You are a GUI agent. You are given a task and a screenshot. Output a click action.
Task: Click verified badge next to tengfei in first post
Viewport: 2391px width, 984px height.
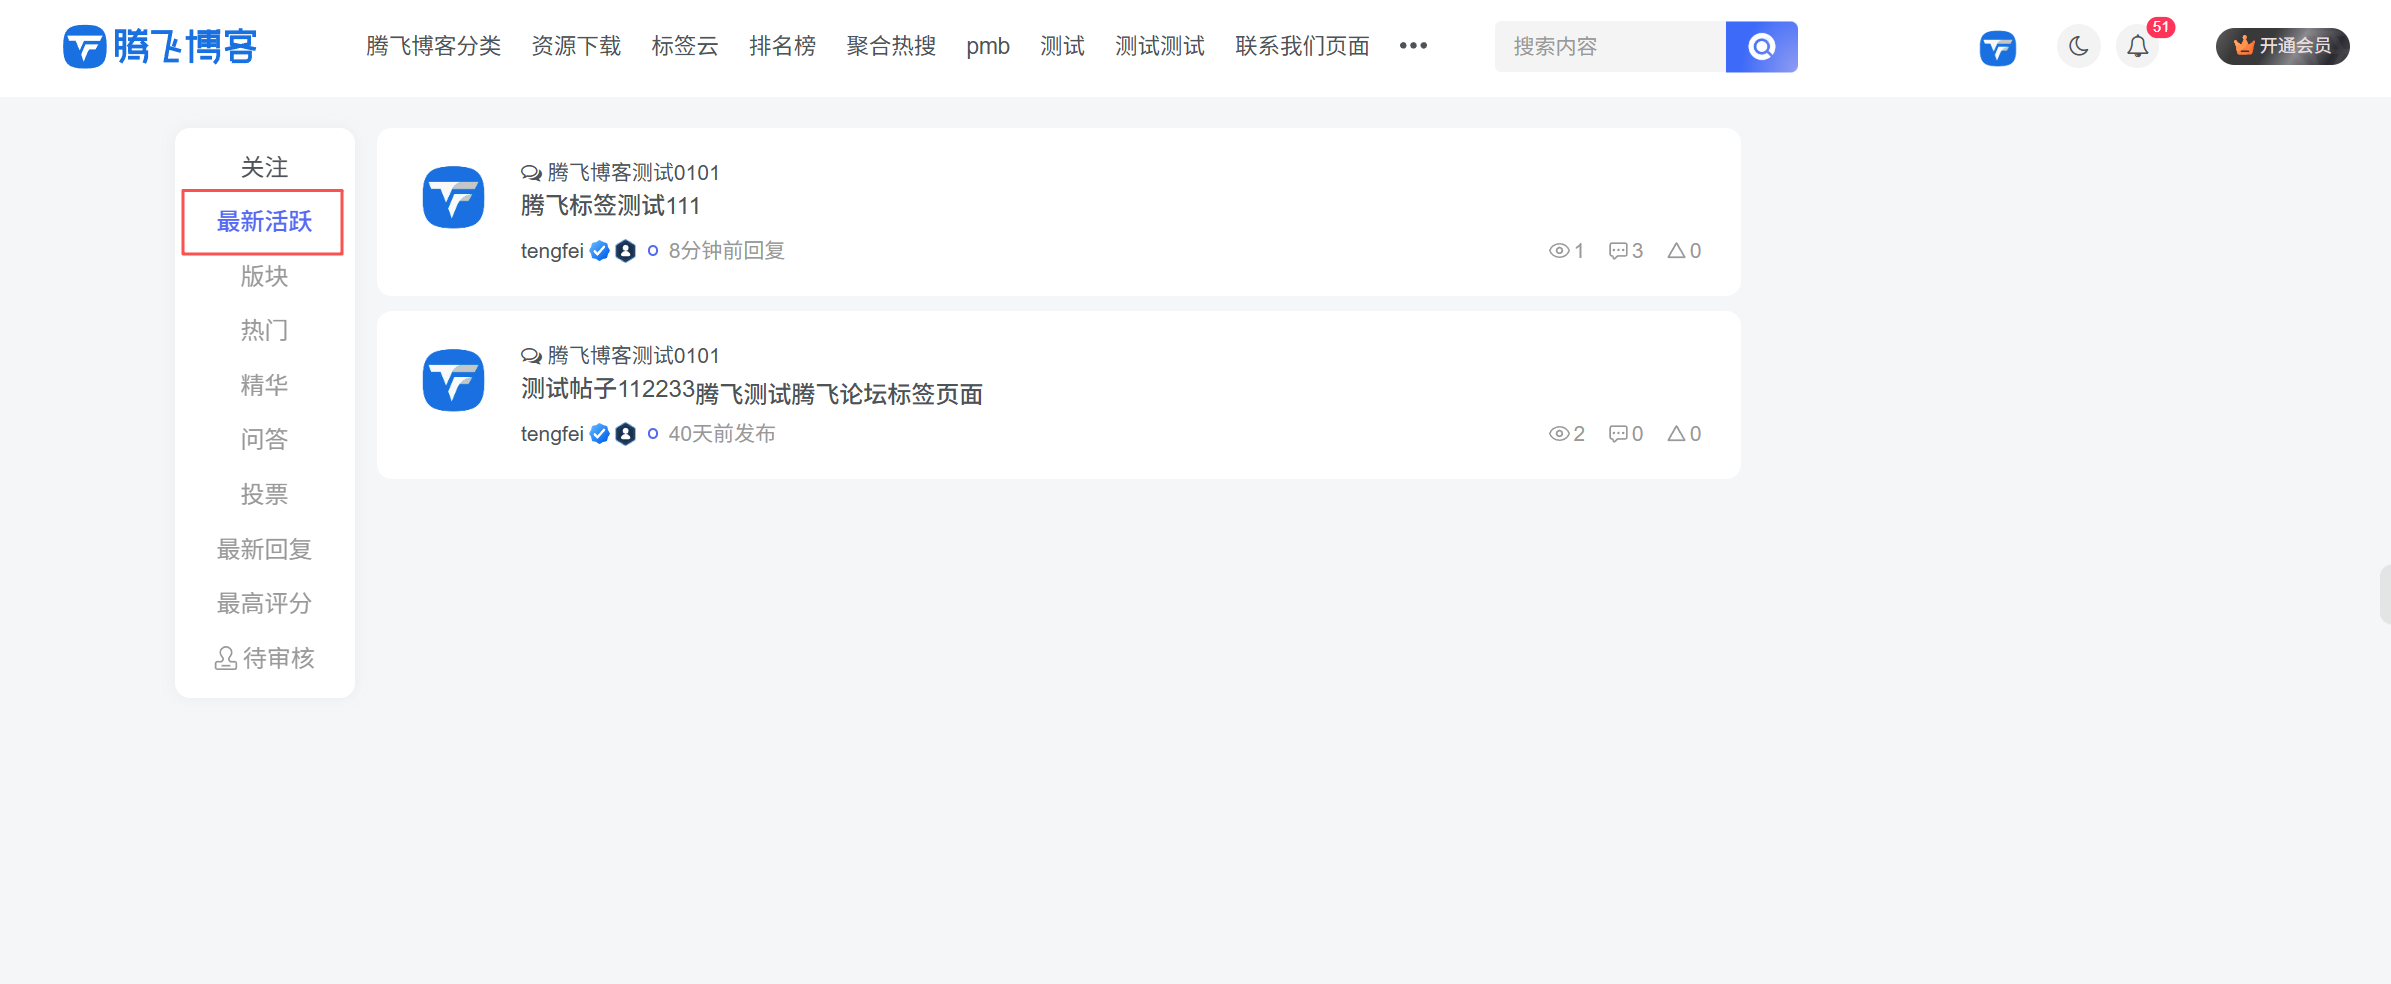(x=600, y=251)
